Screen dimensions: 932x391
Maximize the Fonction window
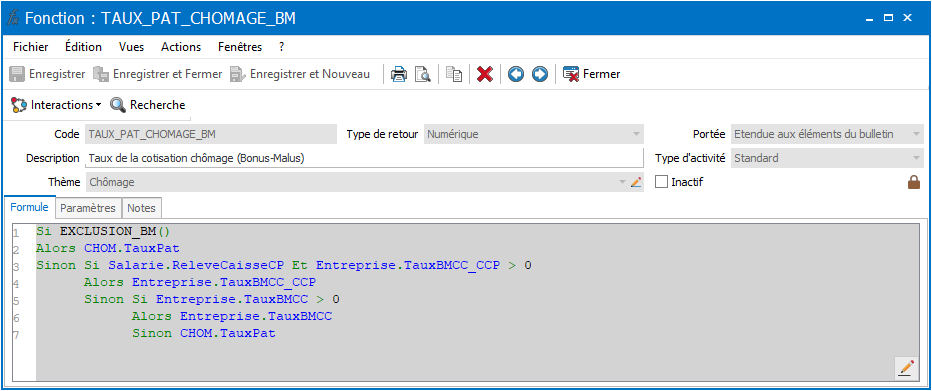889,18
